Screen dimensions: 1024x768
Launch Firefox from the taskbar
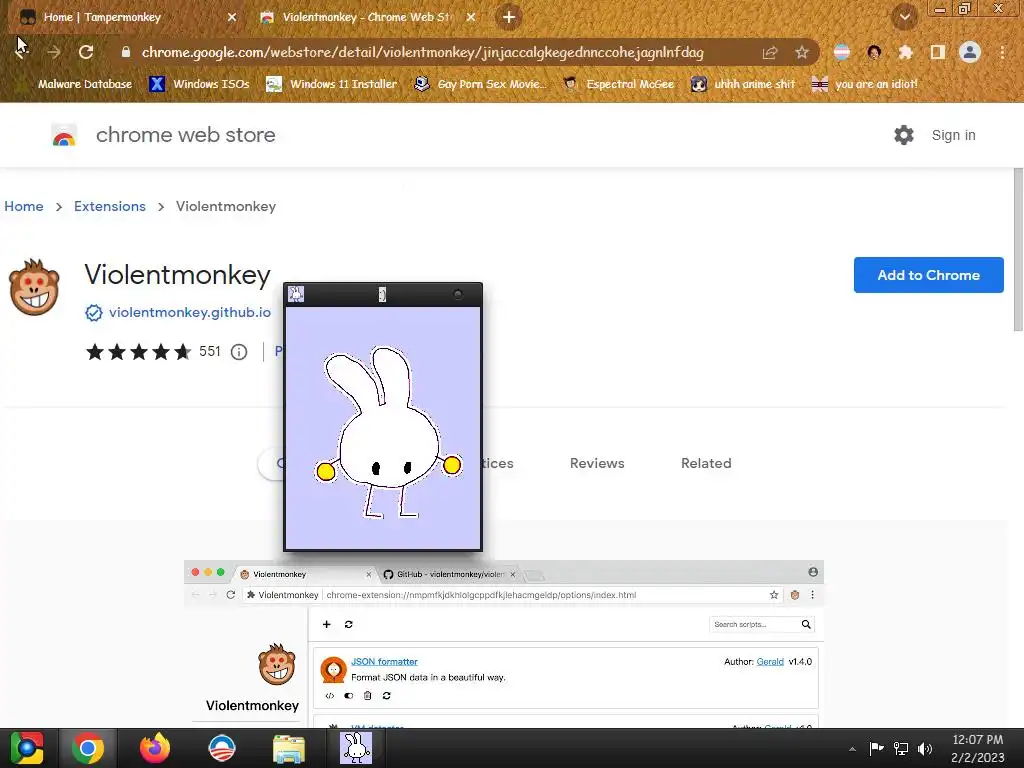click(x=155, y=748)
